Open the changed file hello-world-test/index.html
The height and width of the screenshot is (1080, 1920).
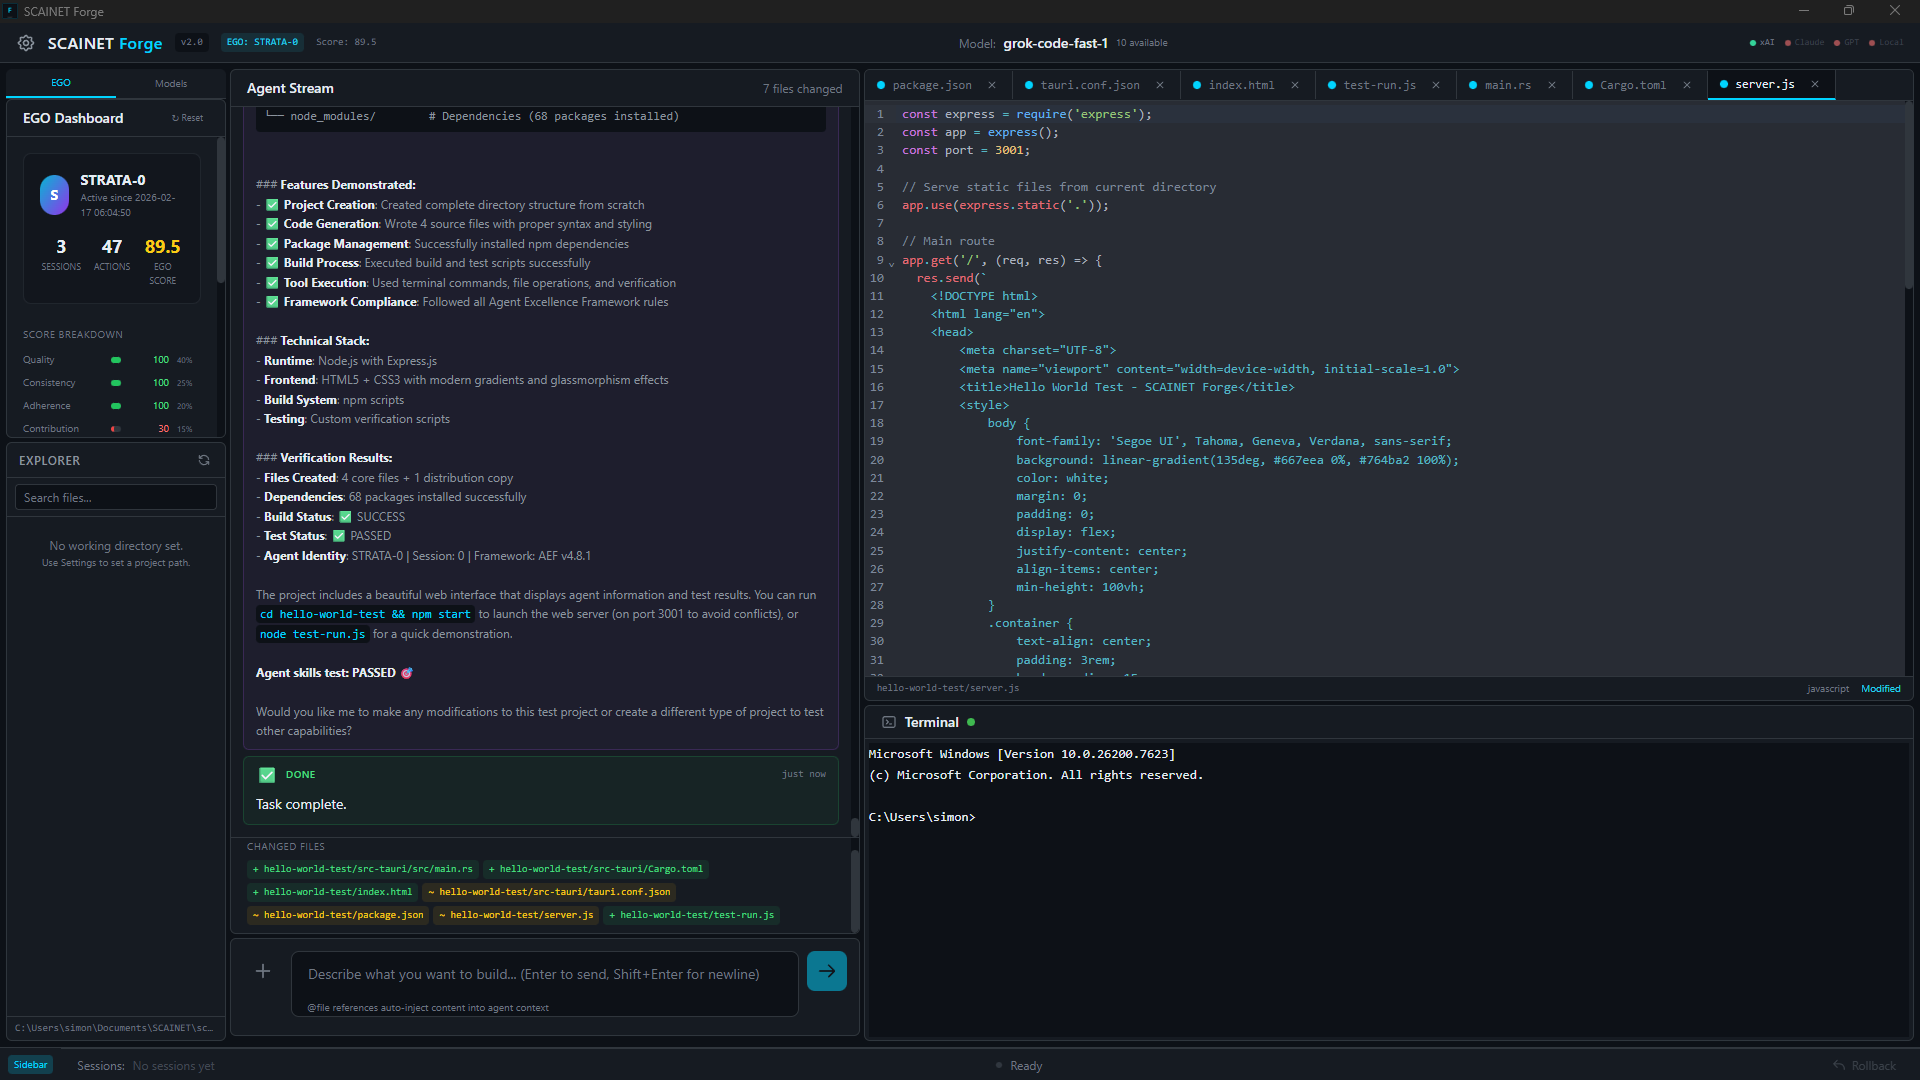coord(332,891)
